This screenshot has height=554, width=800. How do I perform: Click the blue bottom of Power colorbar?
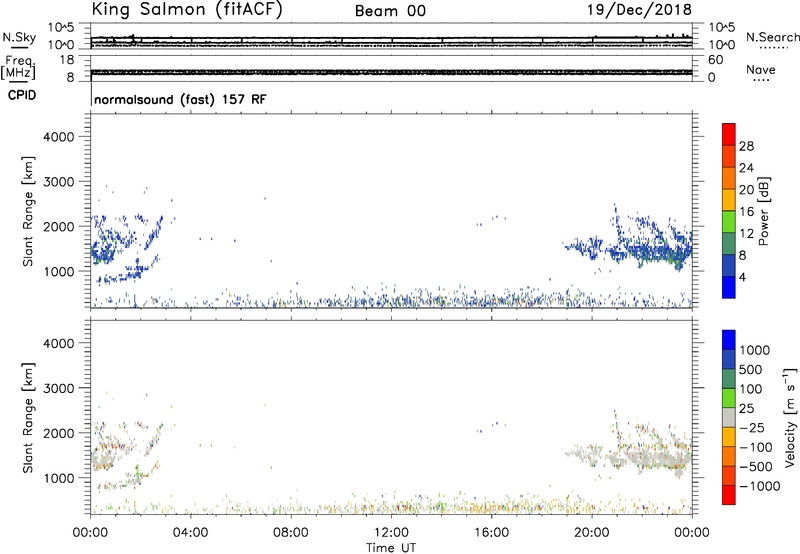pos(729,287)
